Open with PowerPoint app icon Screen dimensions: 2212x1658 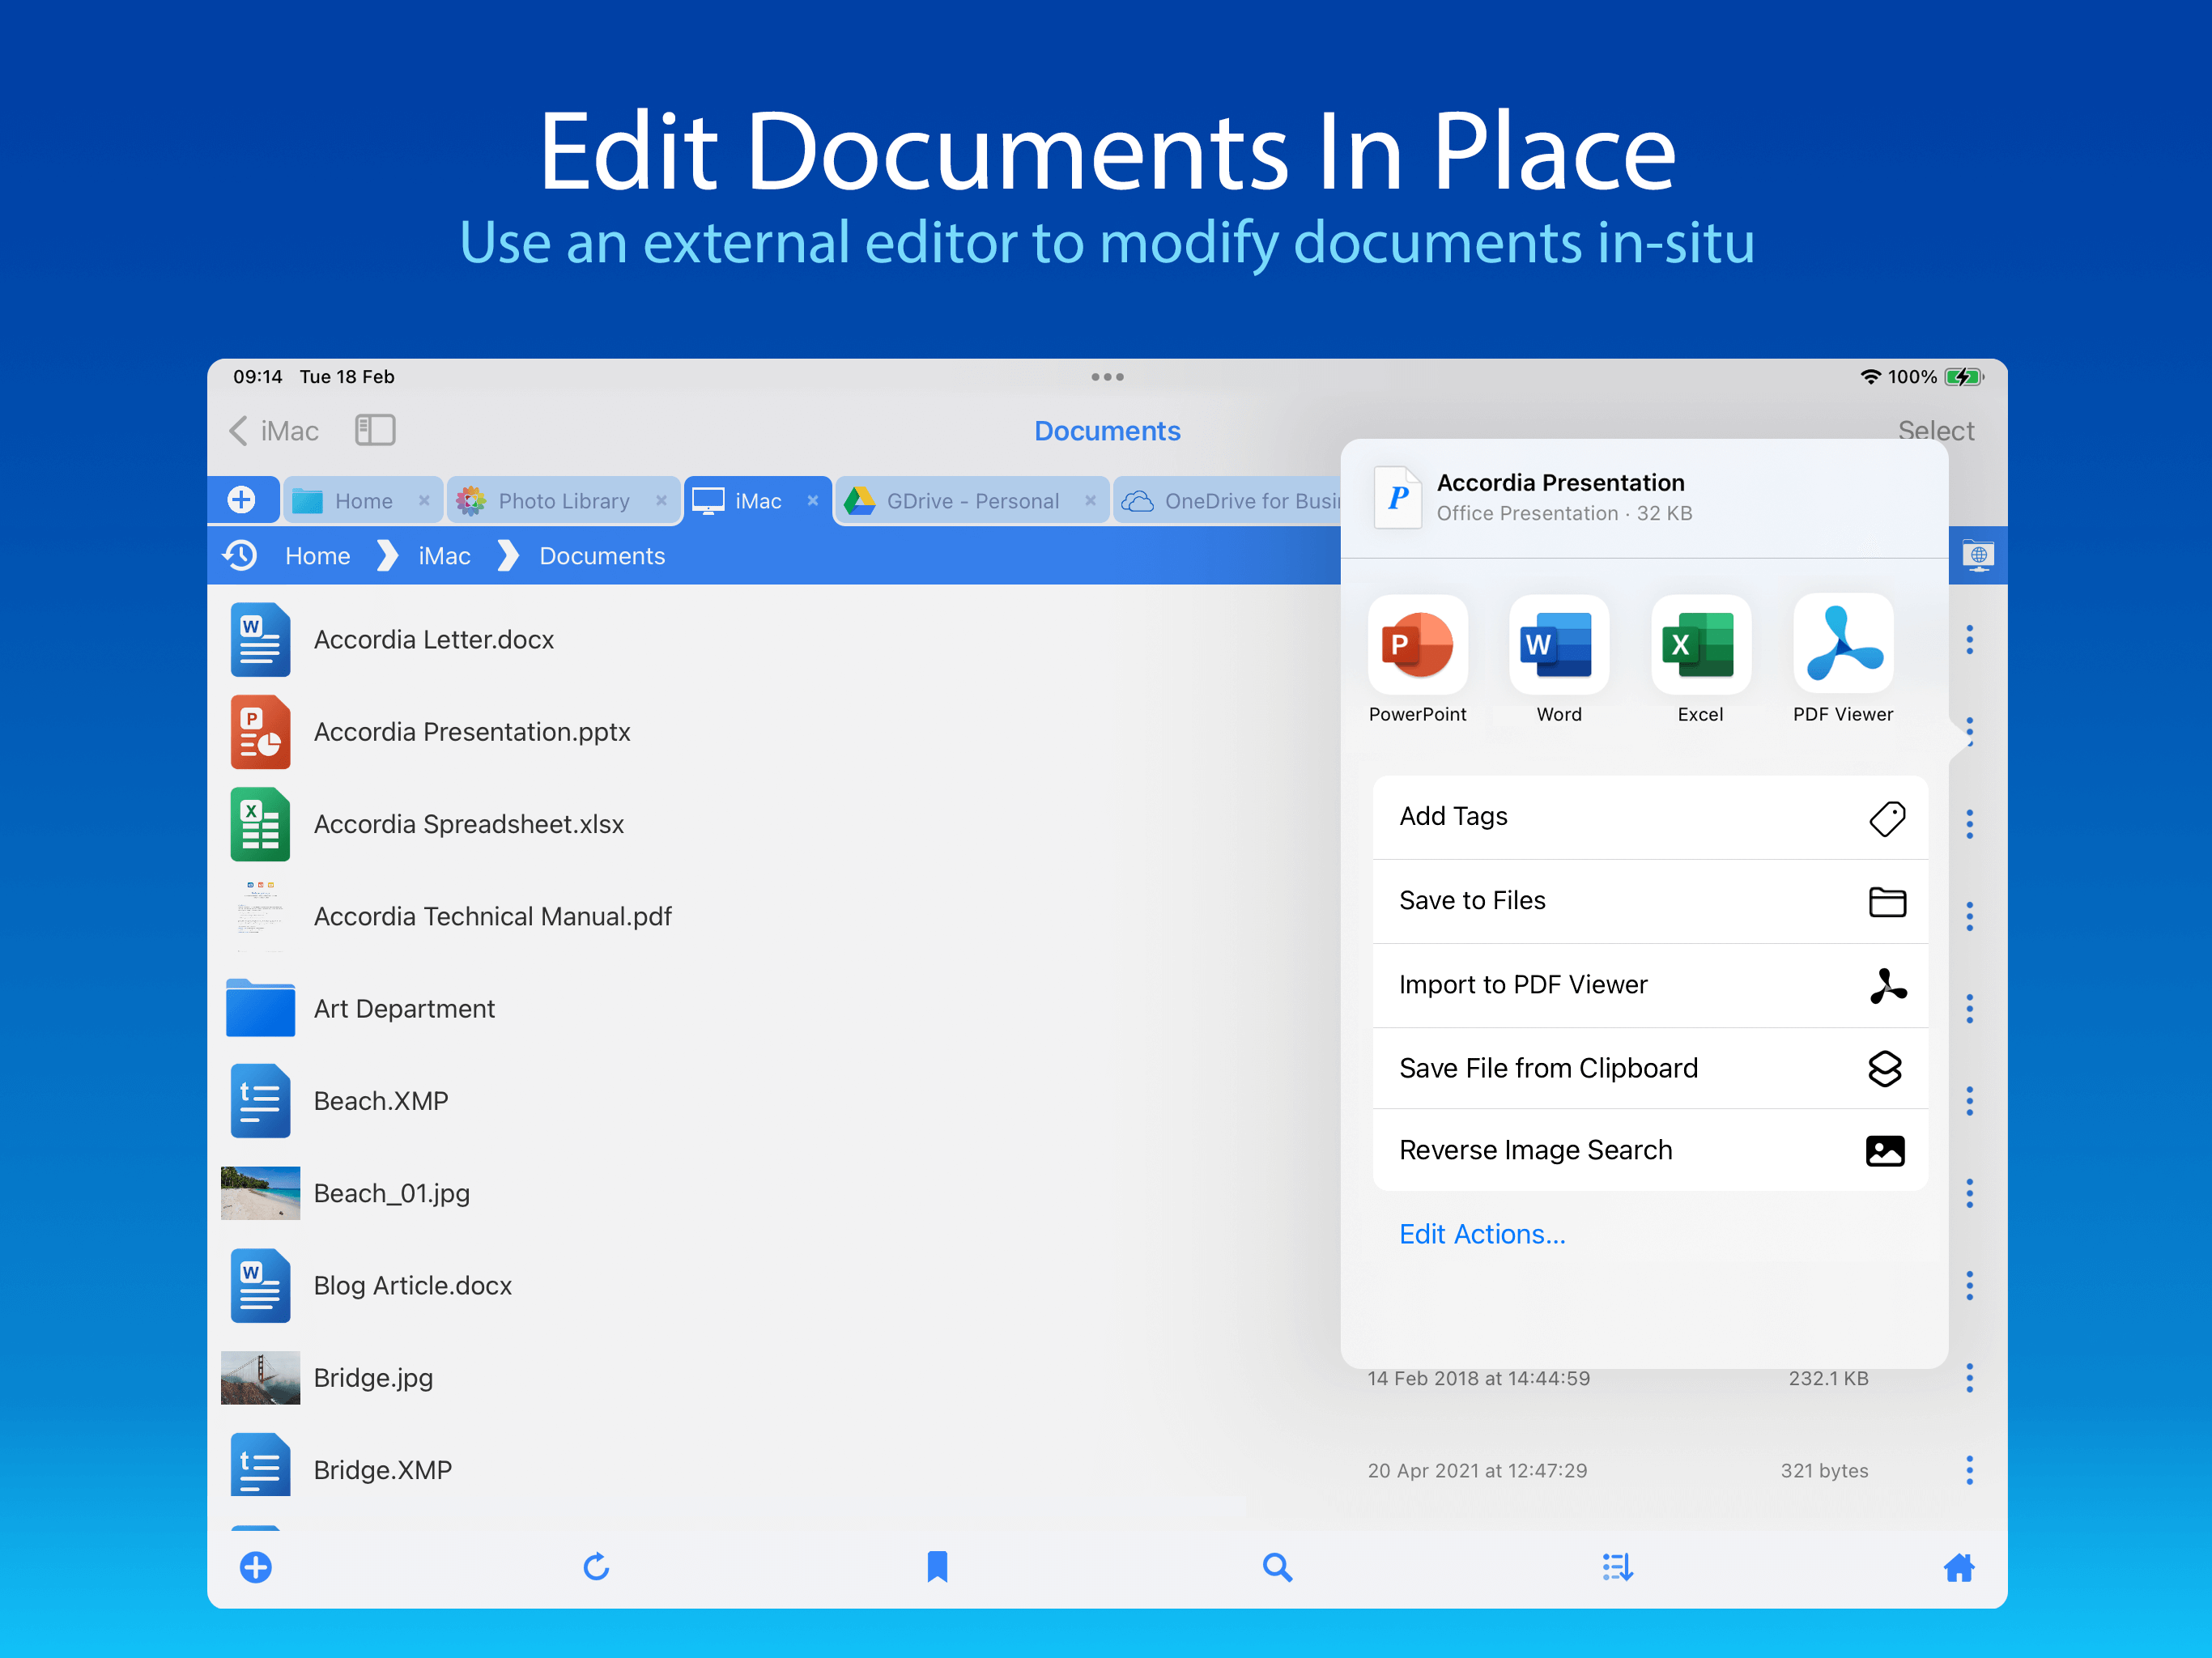1417,646
